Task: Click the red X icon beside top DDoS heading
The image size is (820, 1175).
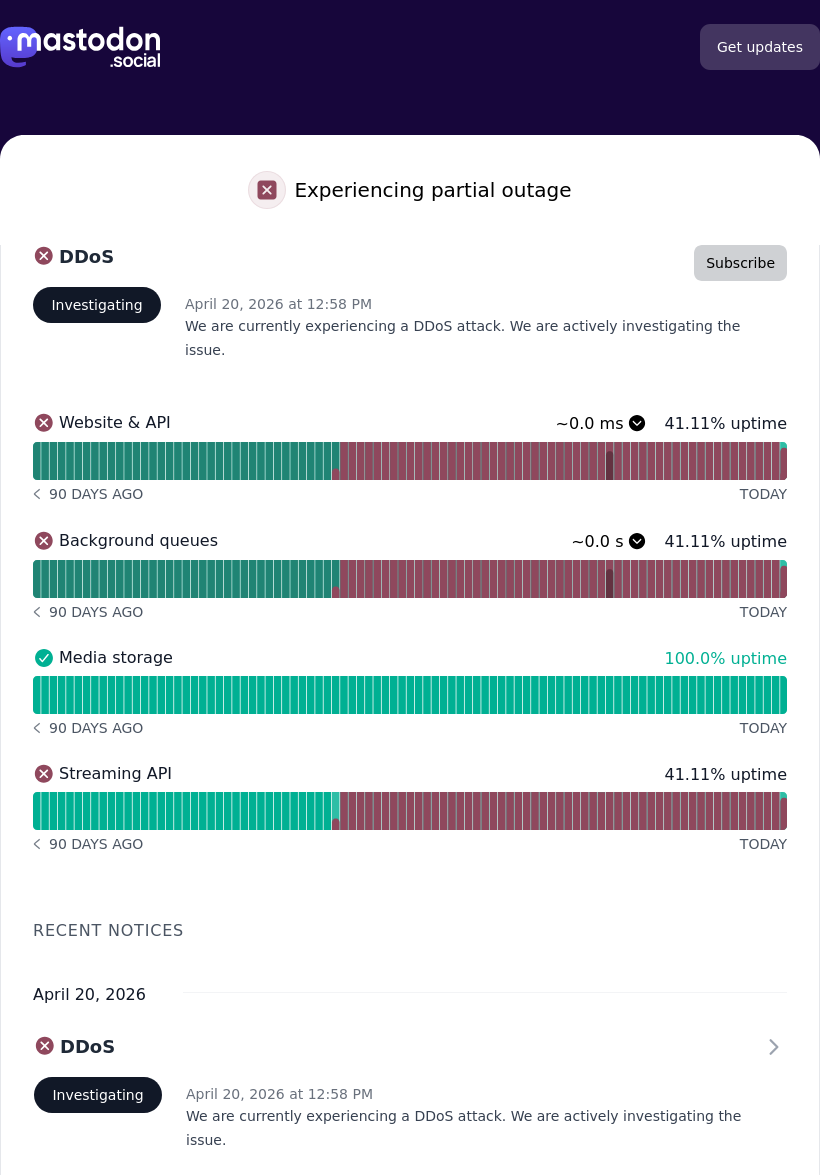Action: 44,256
